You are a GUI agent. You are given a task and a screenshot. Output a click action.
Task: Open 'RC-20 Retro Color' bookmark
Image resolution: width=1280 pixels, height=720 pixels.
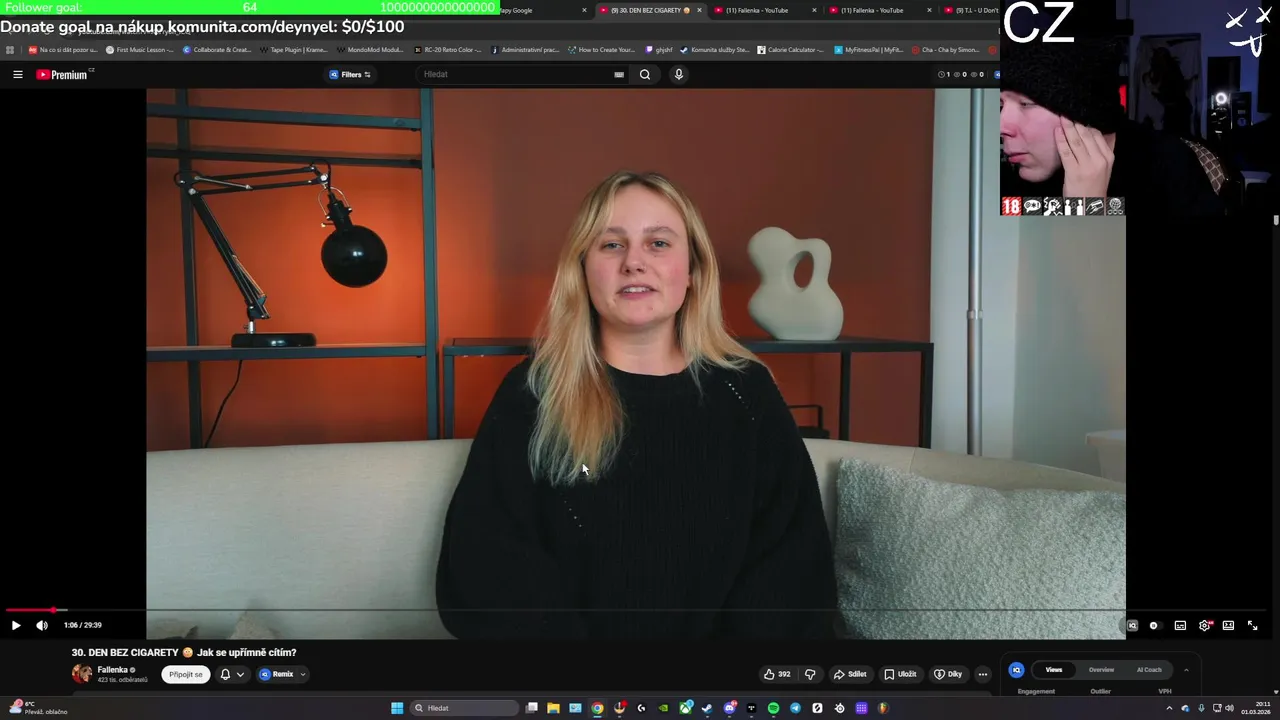coord(447,49)
